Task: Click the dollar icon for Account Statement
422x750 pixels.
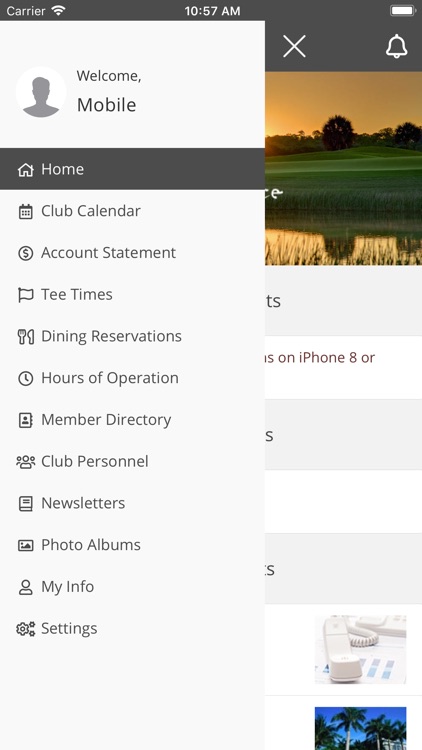Action: click(x=25, y=253)
